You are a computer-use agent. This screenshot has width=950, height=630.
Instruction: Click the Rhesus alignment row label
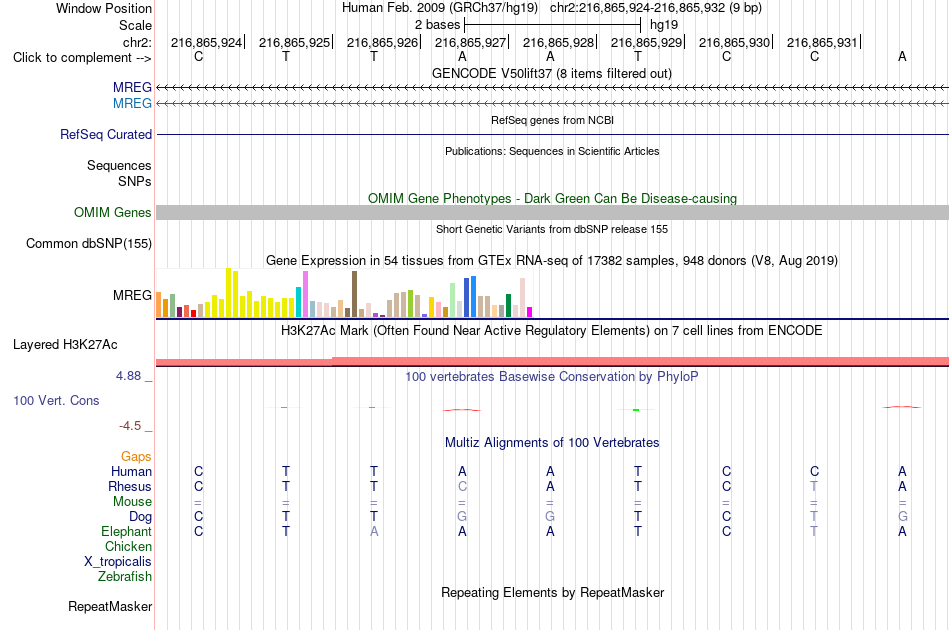click(x=130, y=486)
